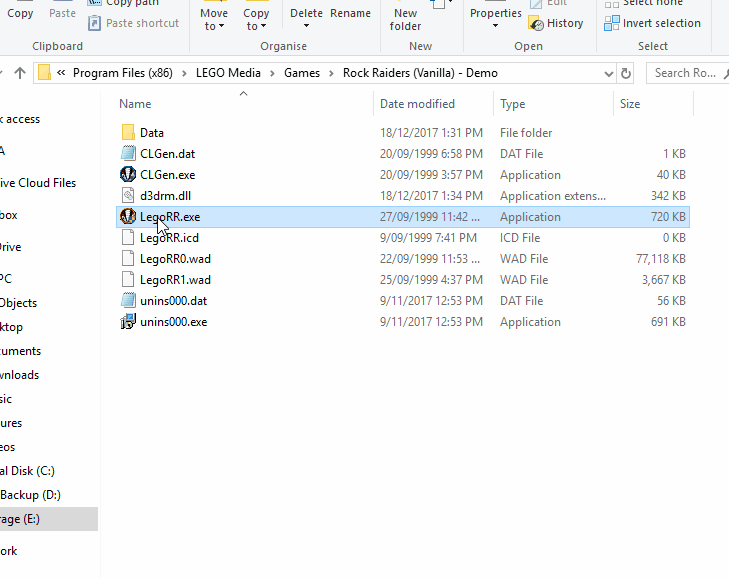
Task: Sort by Date modified column
Action: [x=418, y=104]
